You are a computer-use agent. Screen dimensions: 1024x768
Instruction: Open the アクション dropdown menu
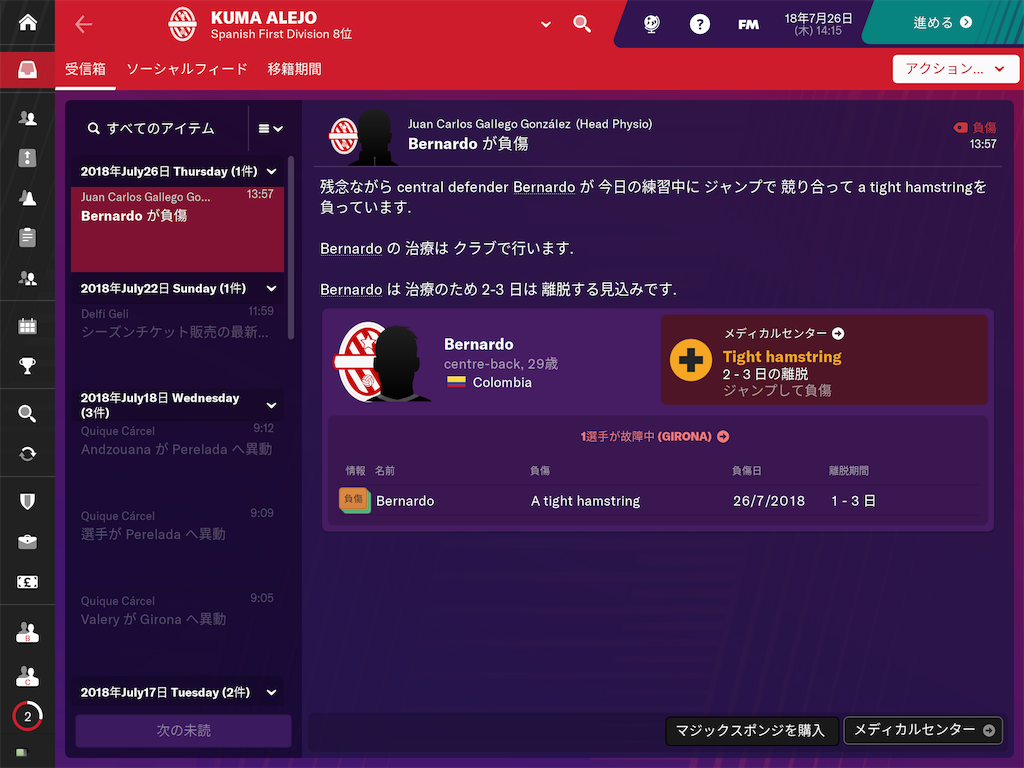coord(955,69)
